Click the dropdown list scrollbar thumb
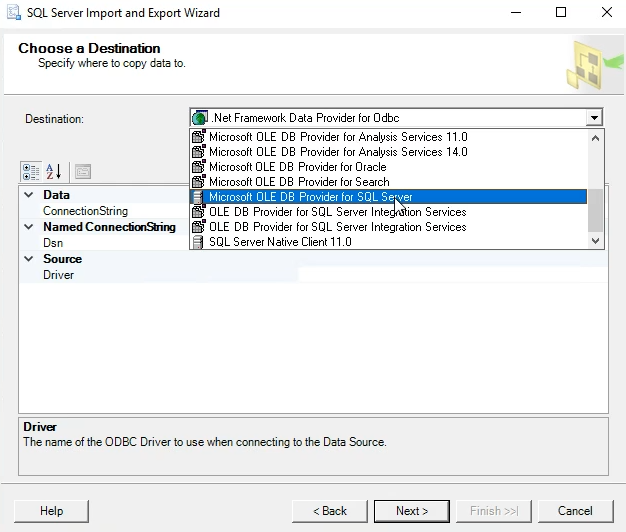The image size is (626, 532). pyautogui.click(x=595, y=210)
